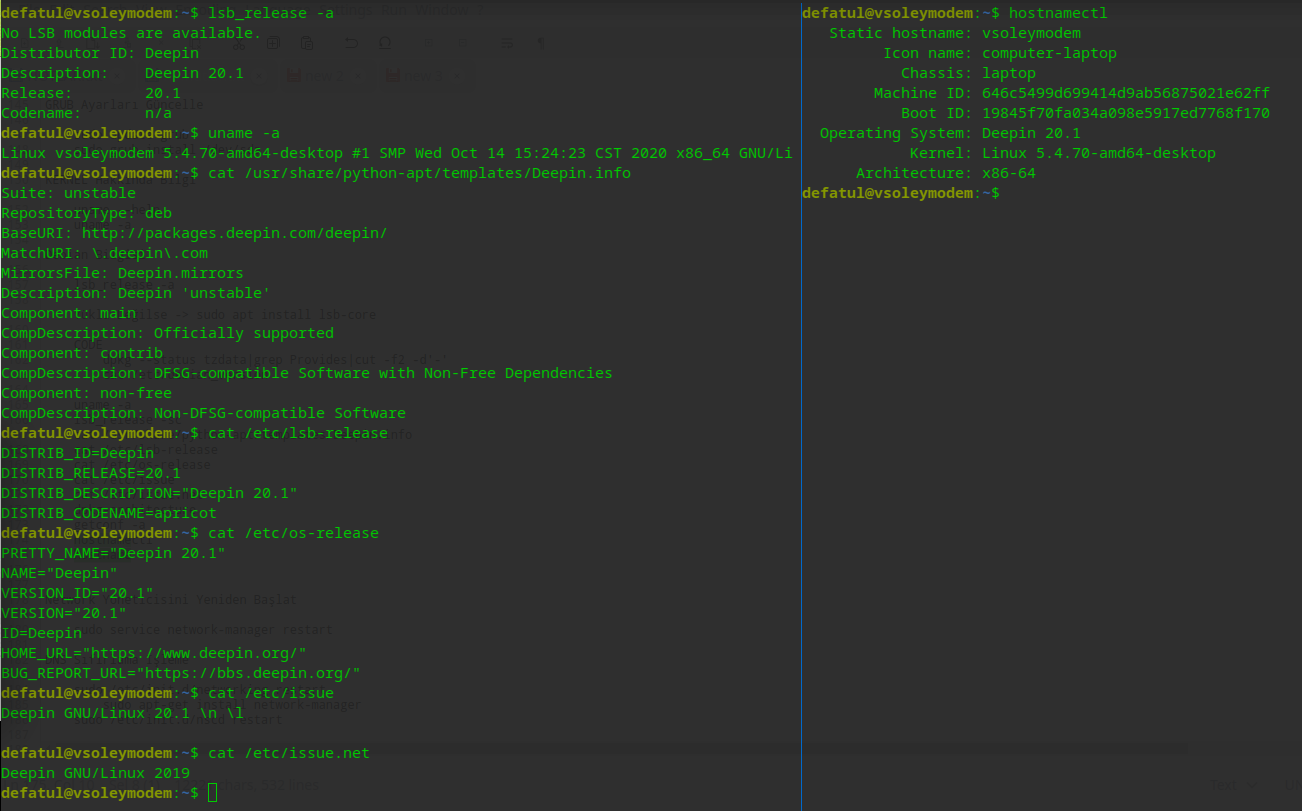
Task: Select the "Codename: n/a" line
Action: coord(86,113)
